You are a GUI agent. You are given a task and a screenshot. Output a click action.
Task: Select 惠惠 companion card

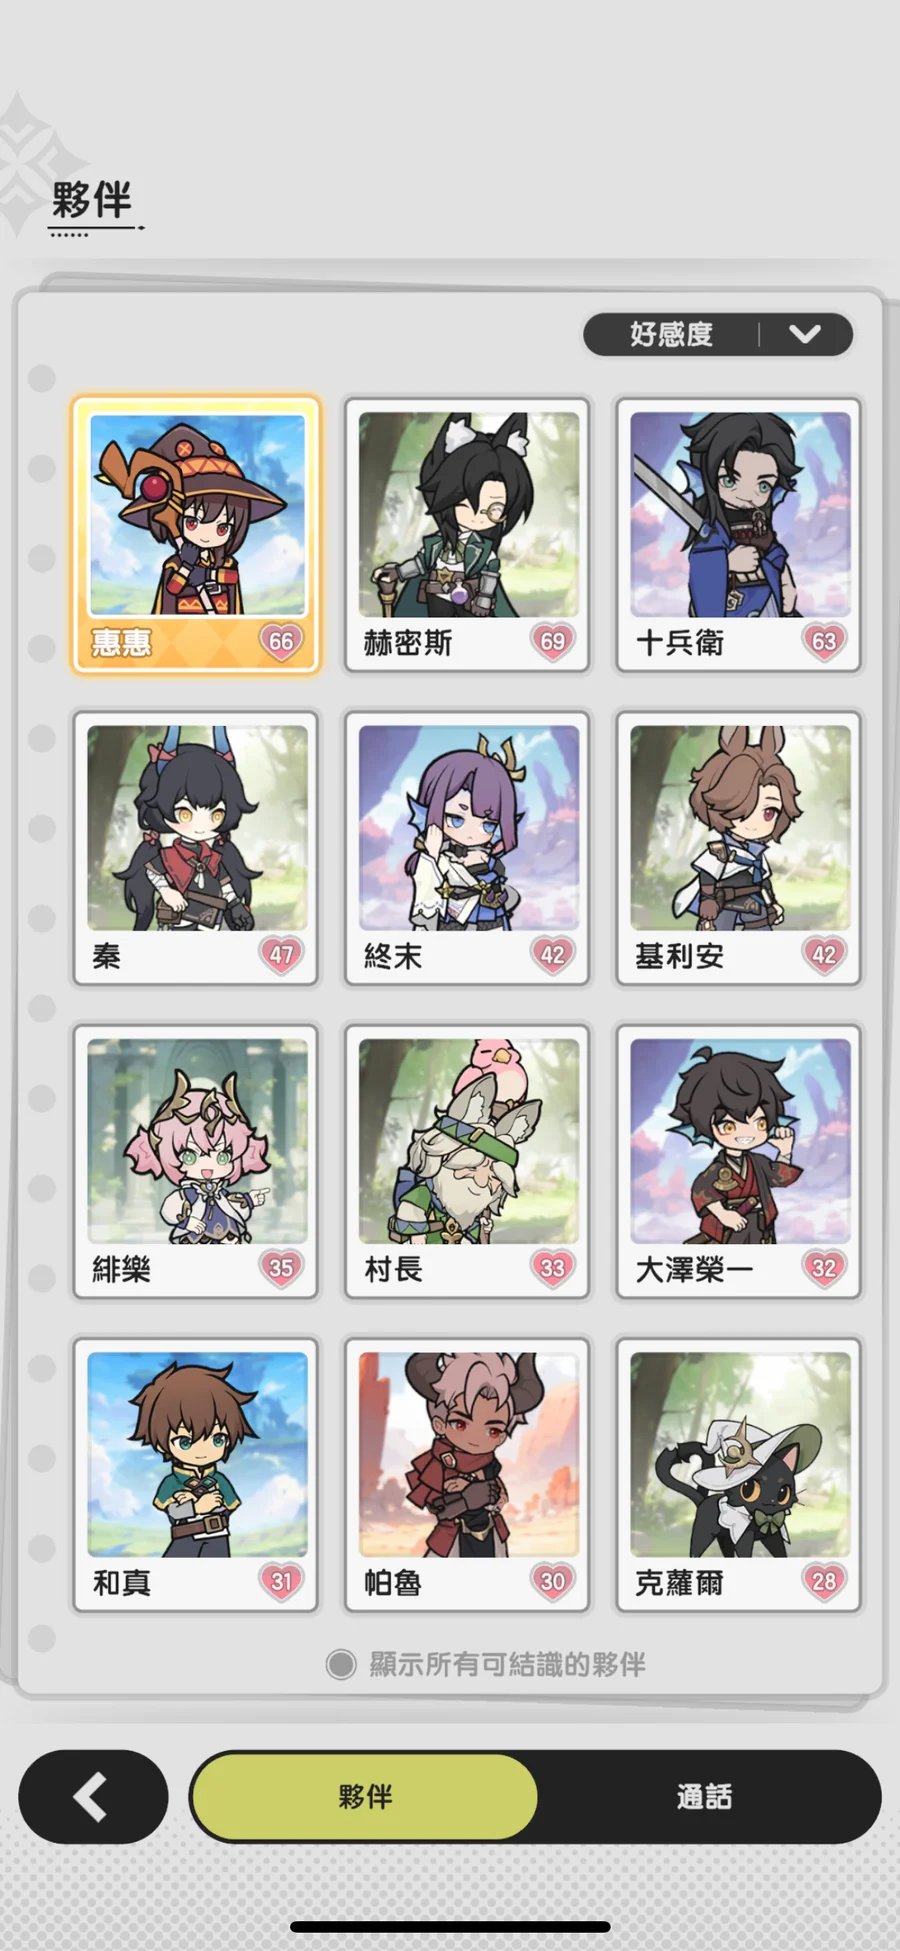pyautogui.click(x=196, y=535)
